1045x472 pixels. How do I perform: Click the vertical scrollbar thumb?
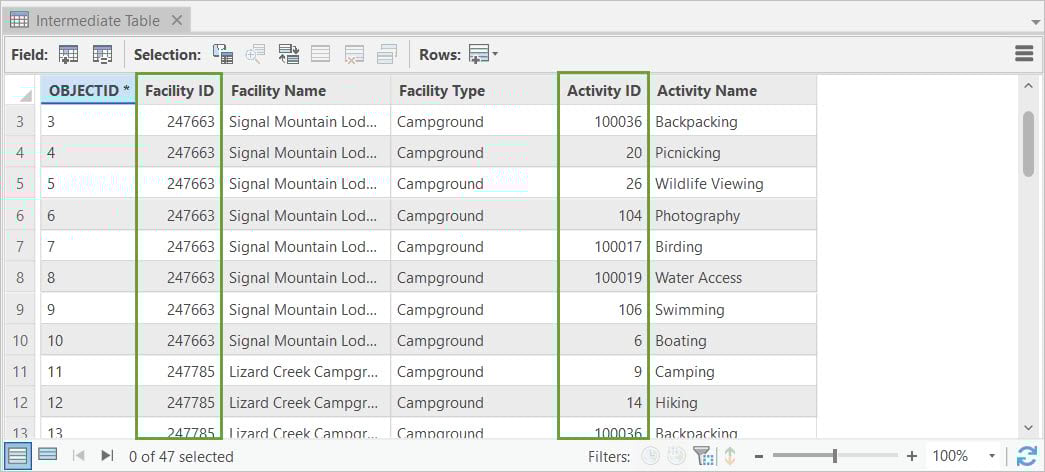point(1028,143)
